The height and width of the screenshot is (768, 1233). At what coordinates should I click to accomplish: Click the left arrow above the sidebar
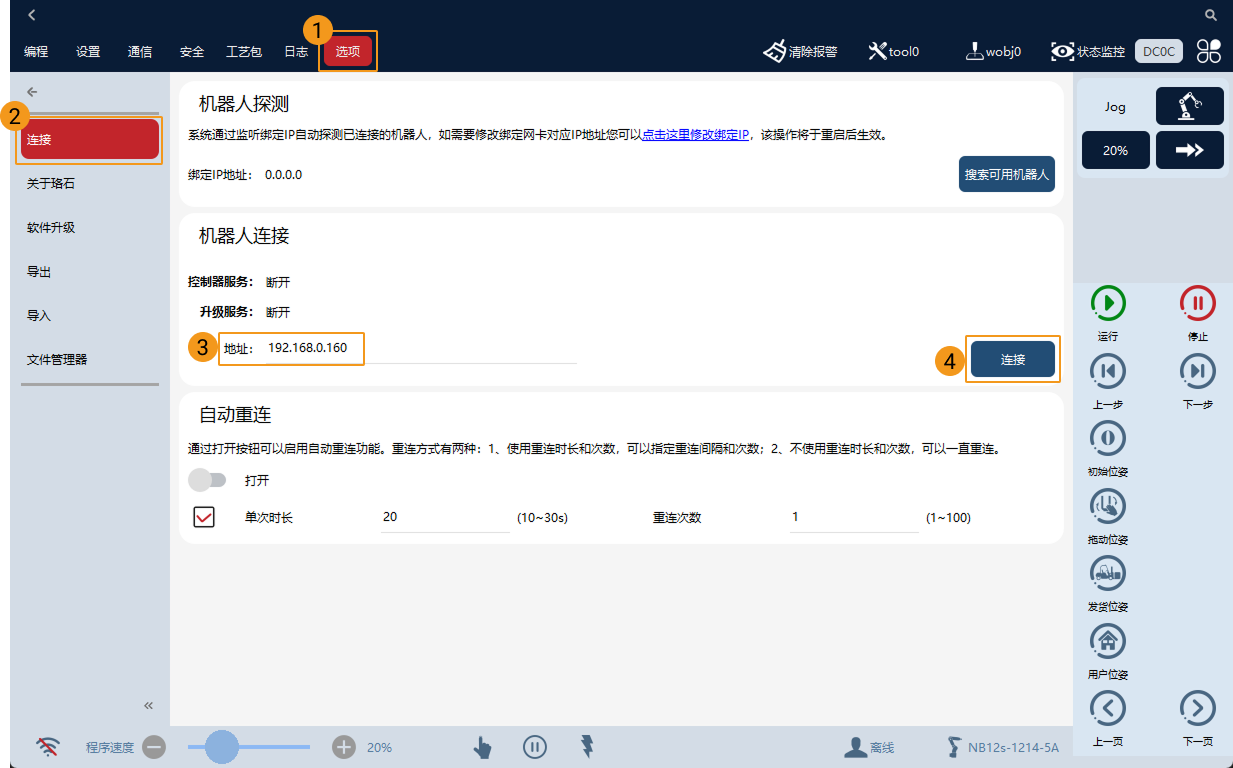coord(32,92)
